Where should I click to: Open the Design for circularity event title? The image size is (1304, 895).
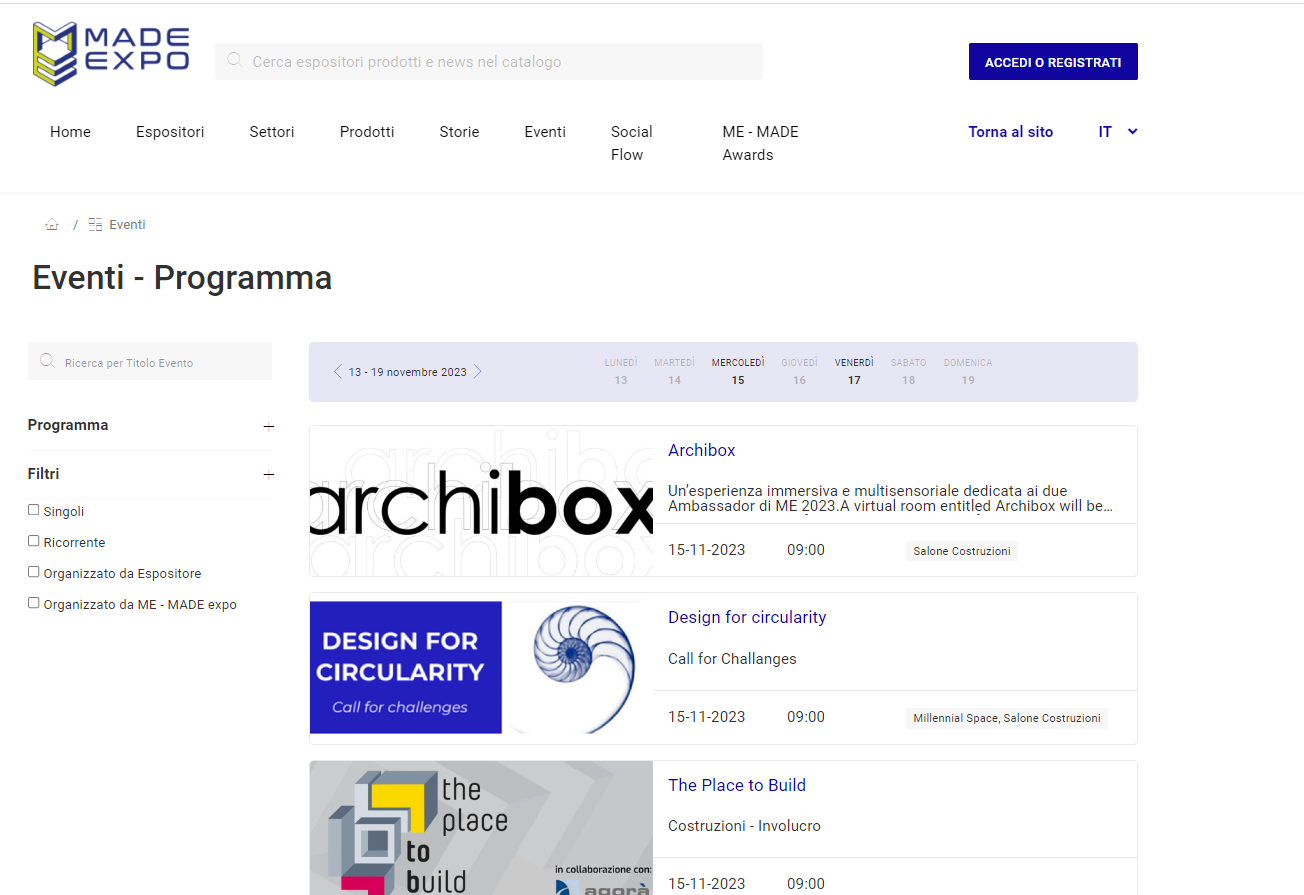[x=747, y=617]
